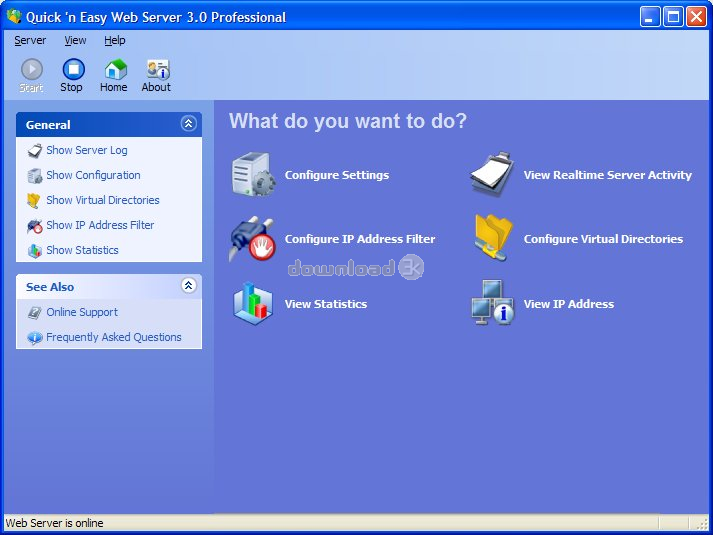The image size is (713, 535).
Task: Click the Show Configuration sidebar icon
Action: [x=35, y=175]
